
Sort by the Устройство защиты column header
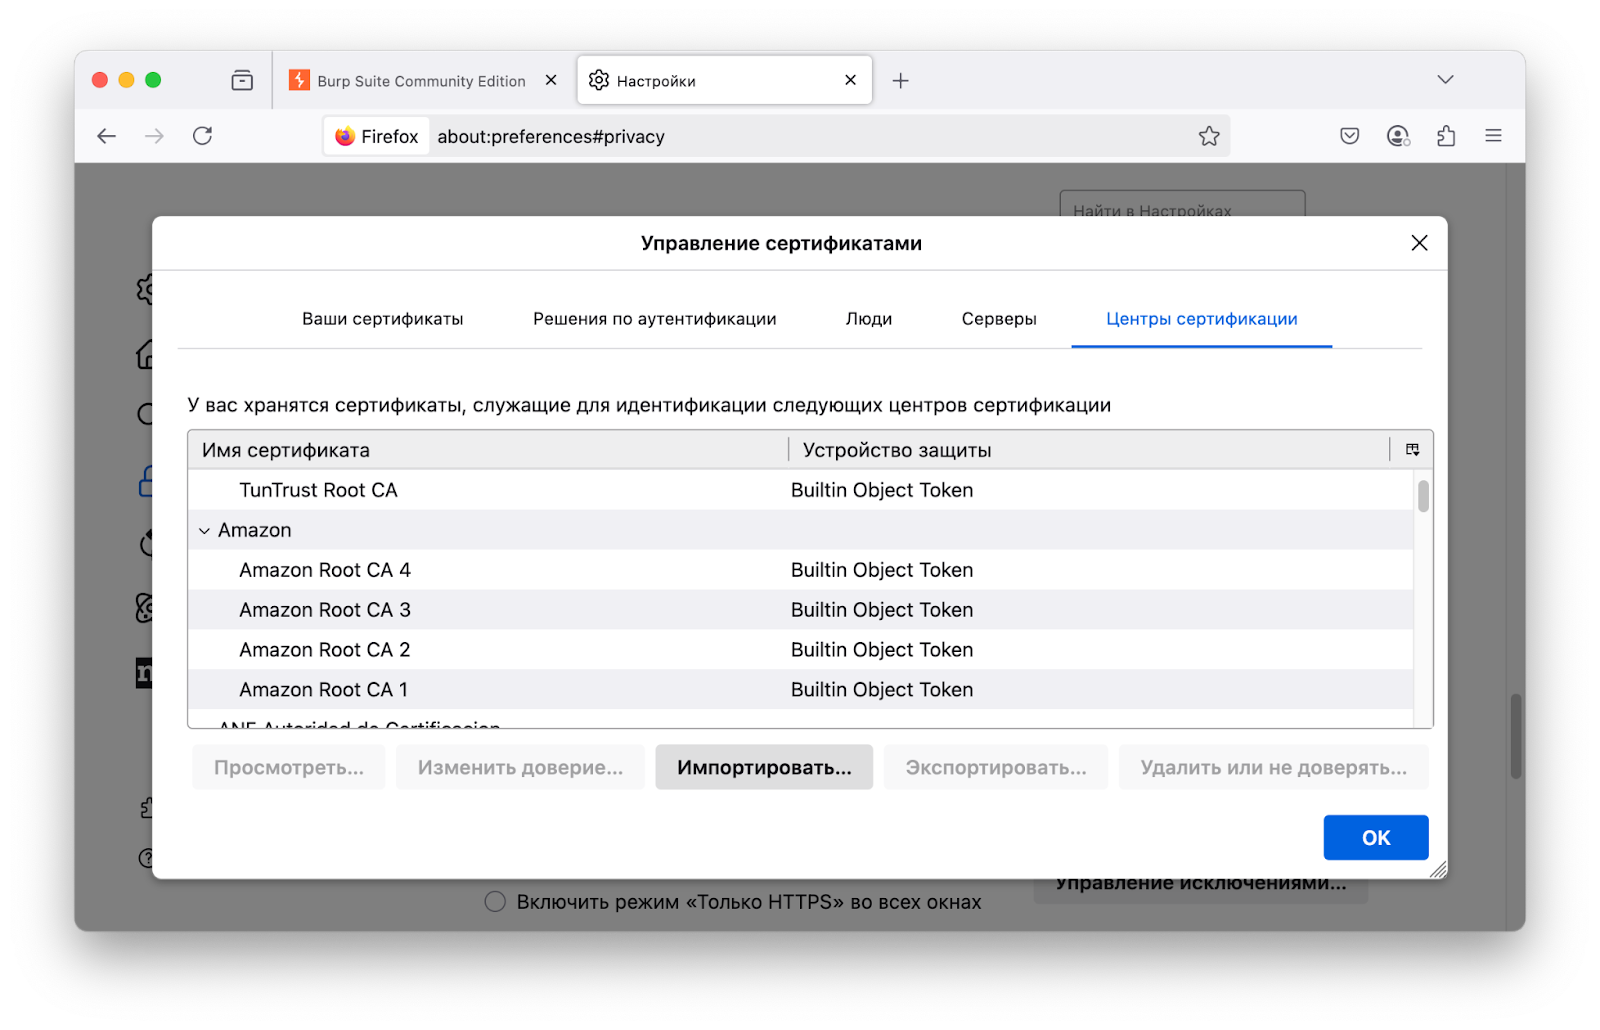1089,450
